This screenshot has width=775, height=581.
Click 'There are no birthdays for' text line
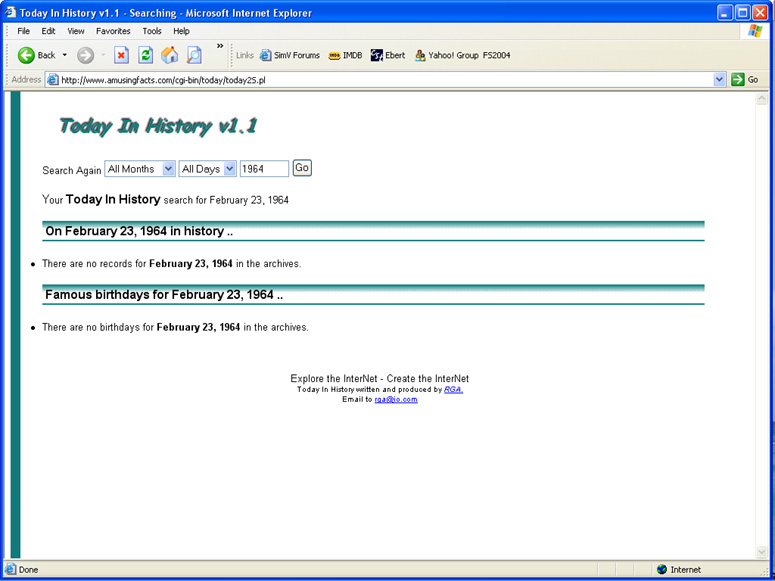(x=175, y=327)
